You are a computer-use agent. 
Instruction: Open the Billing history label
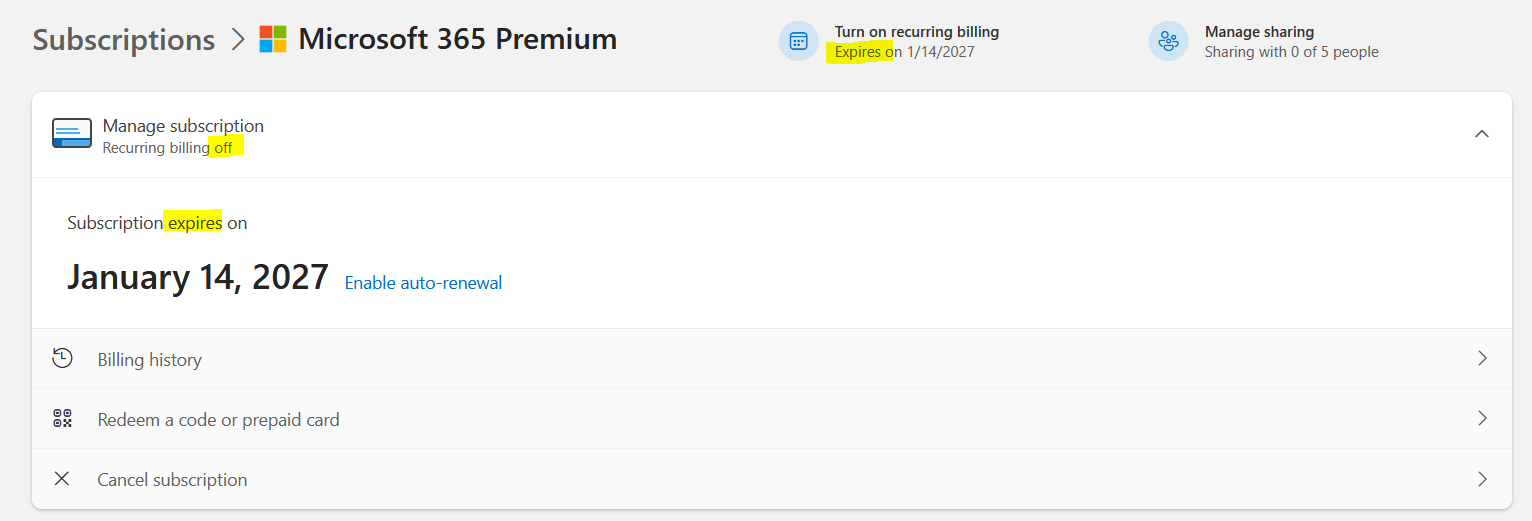pos(149,360)
